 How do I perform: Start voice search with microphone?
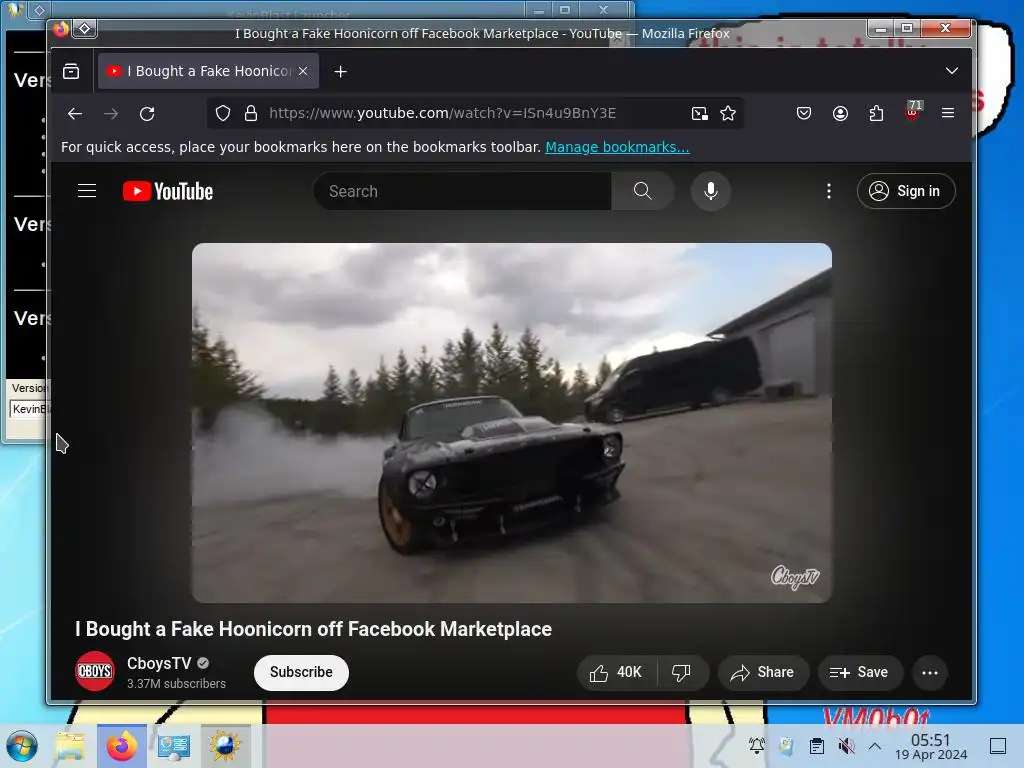(711, 191)
